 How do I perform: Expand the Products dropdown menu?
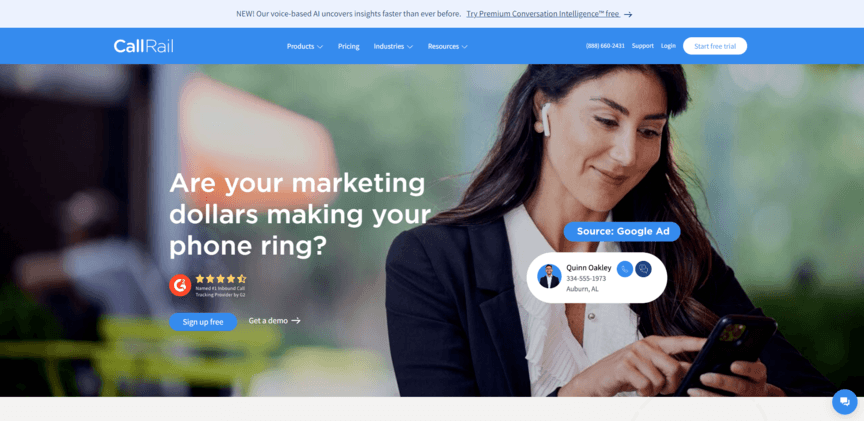click(x=305, y=46)
